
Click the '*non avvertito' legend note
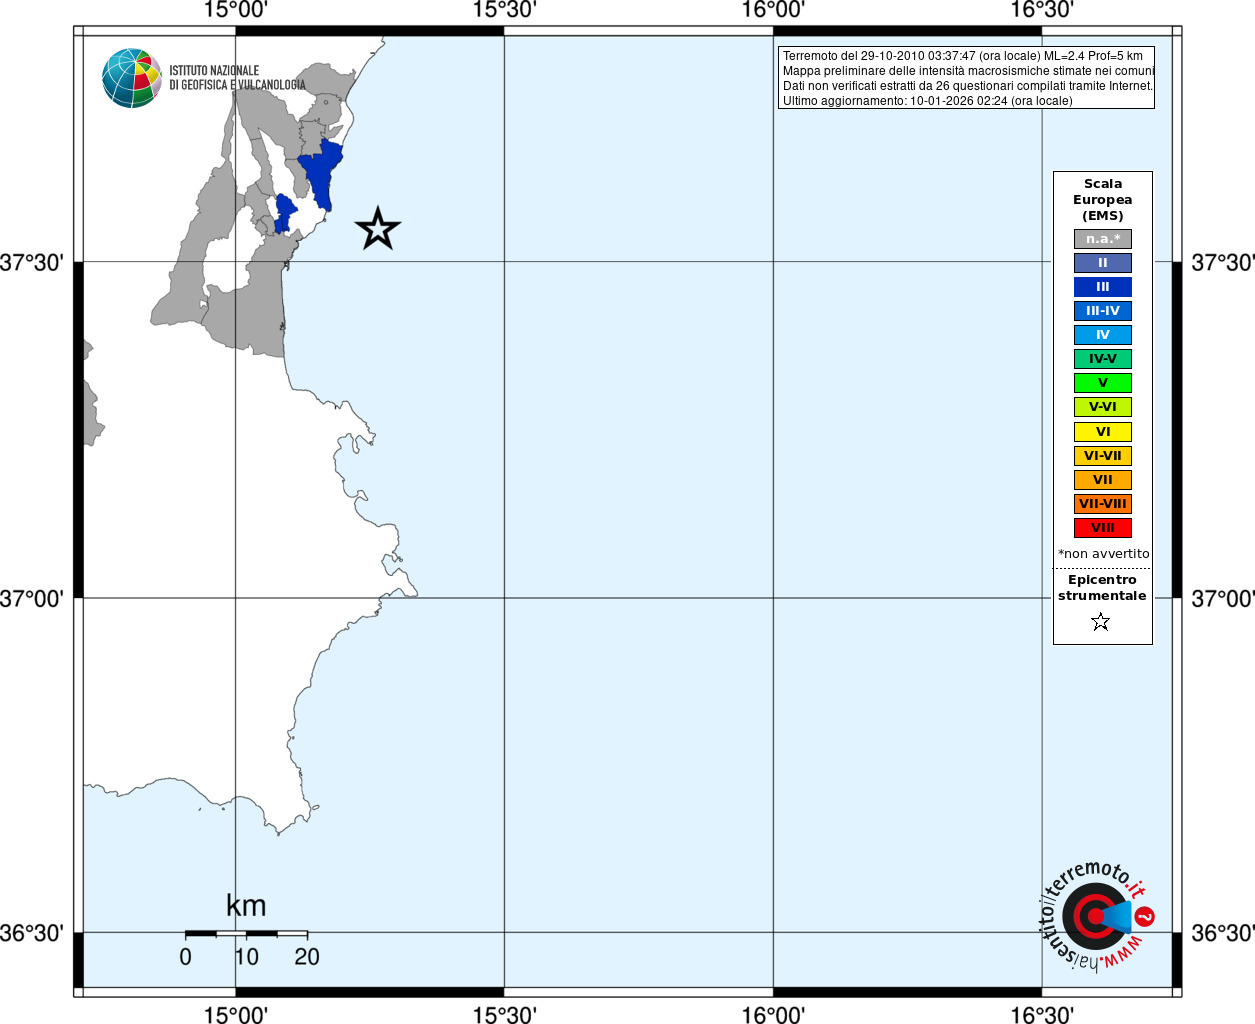click(x=1104, y=554)
